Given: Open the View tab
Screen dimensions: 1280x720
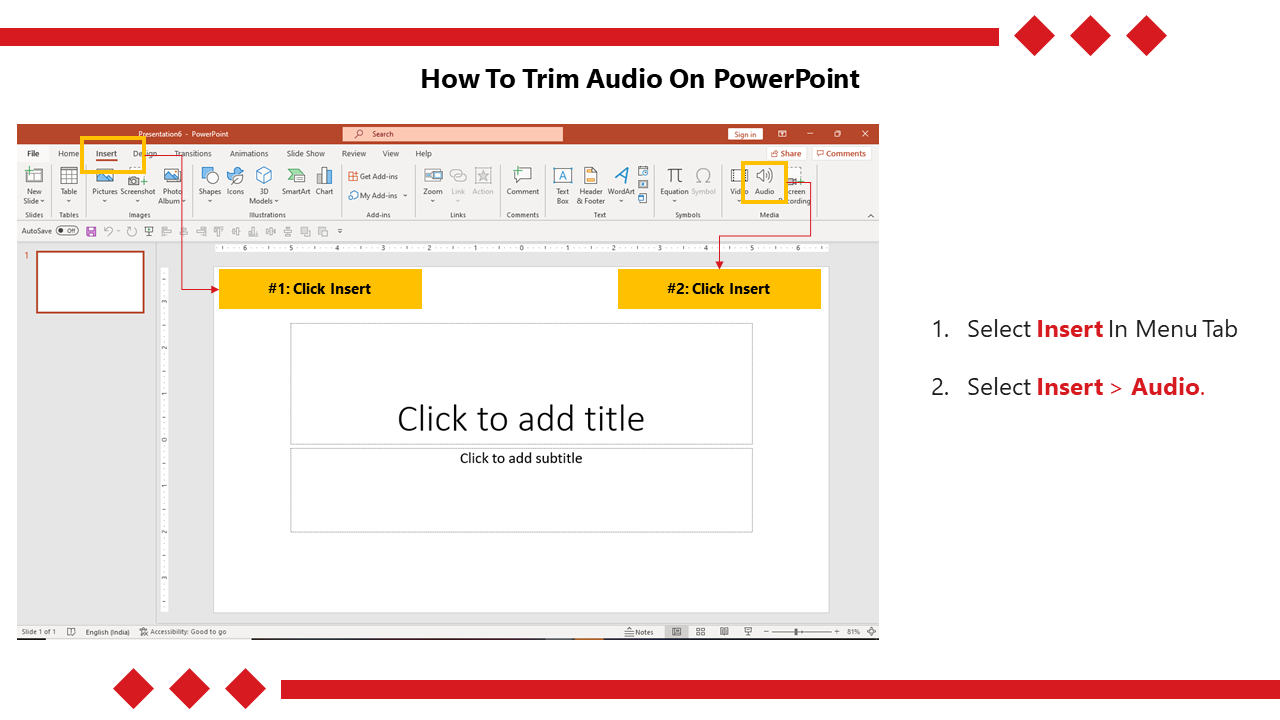Looking at the screenshot, I should point(391,154).
